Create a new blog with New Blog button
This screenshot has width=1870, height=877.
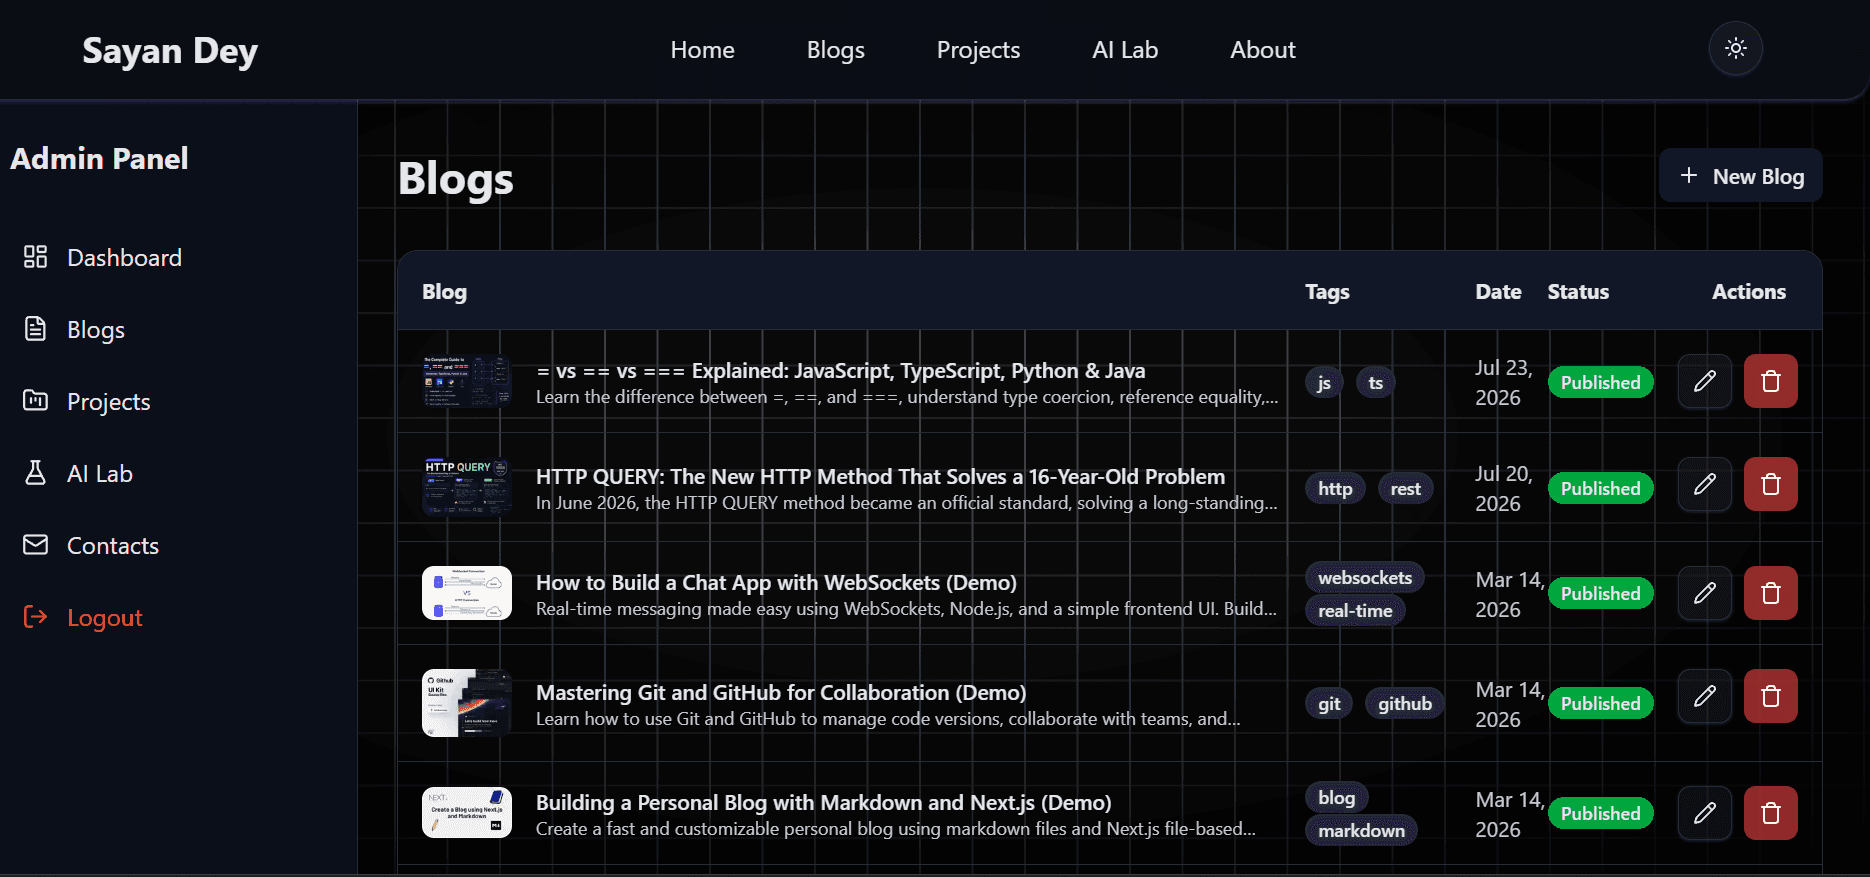pyautogui.click(x=1740, y=176)
